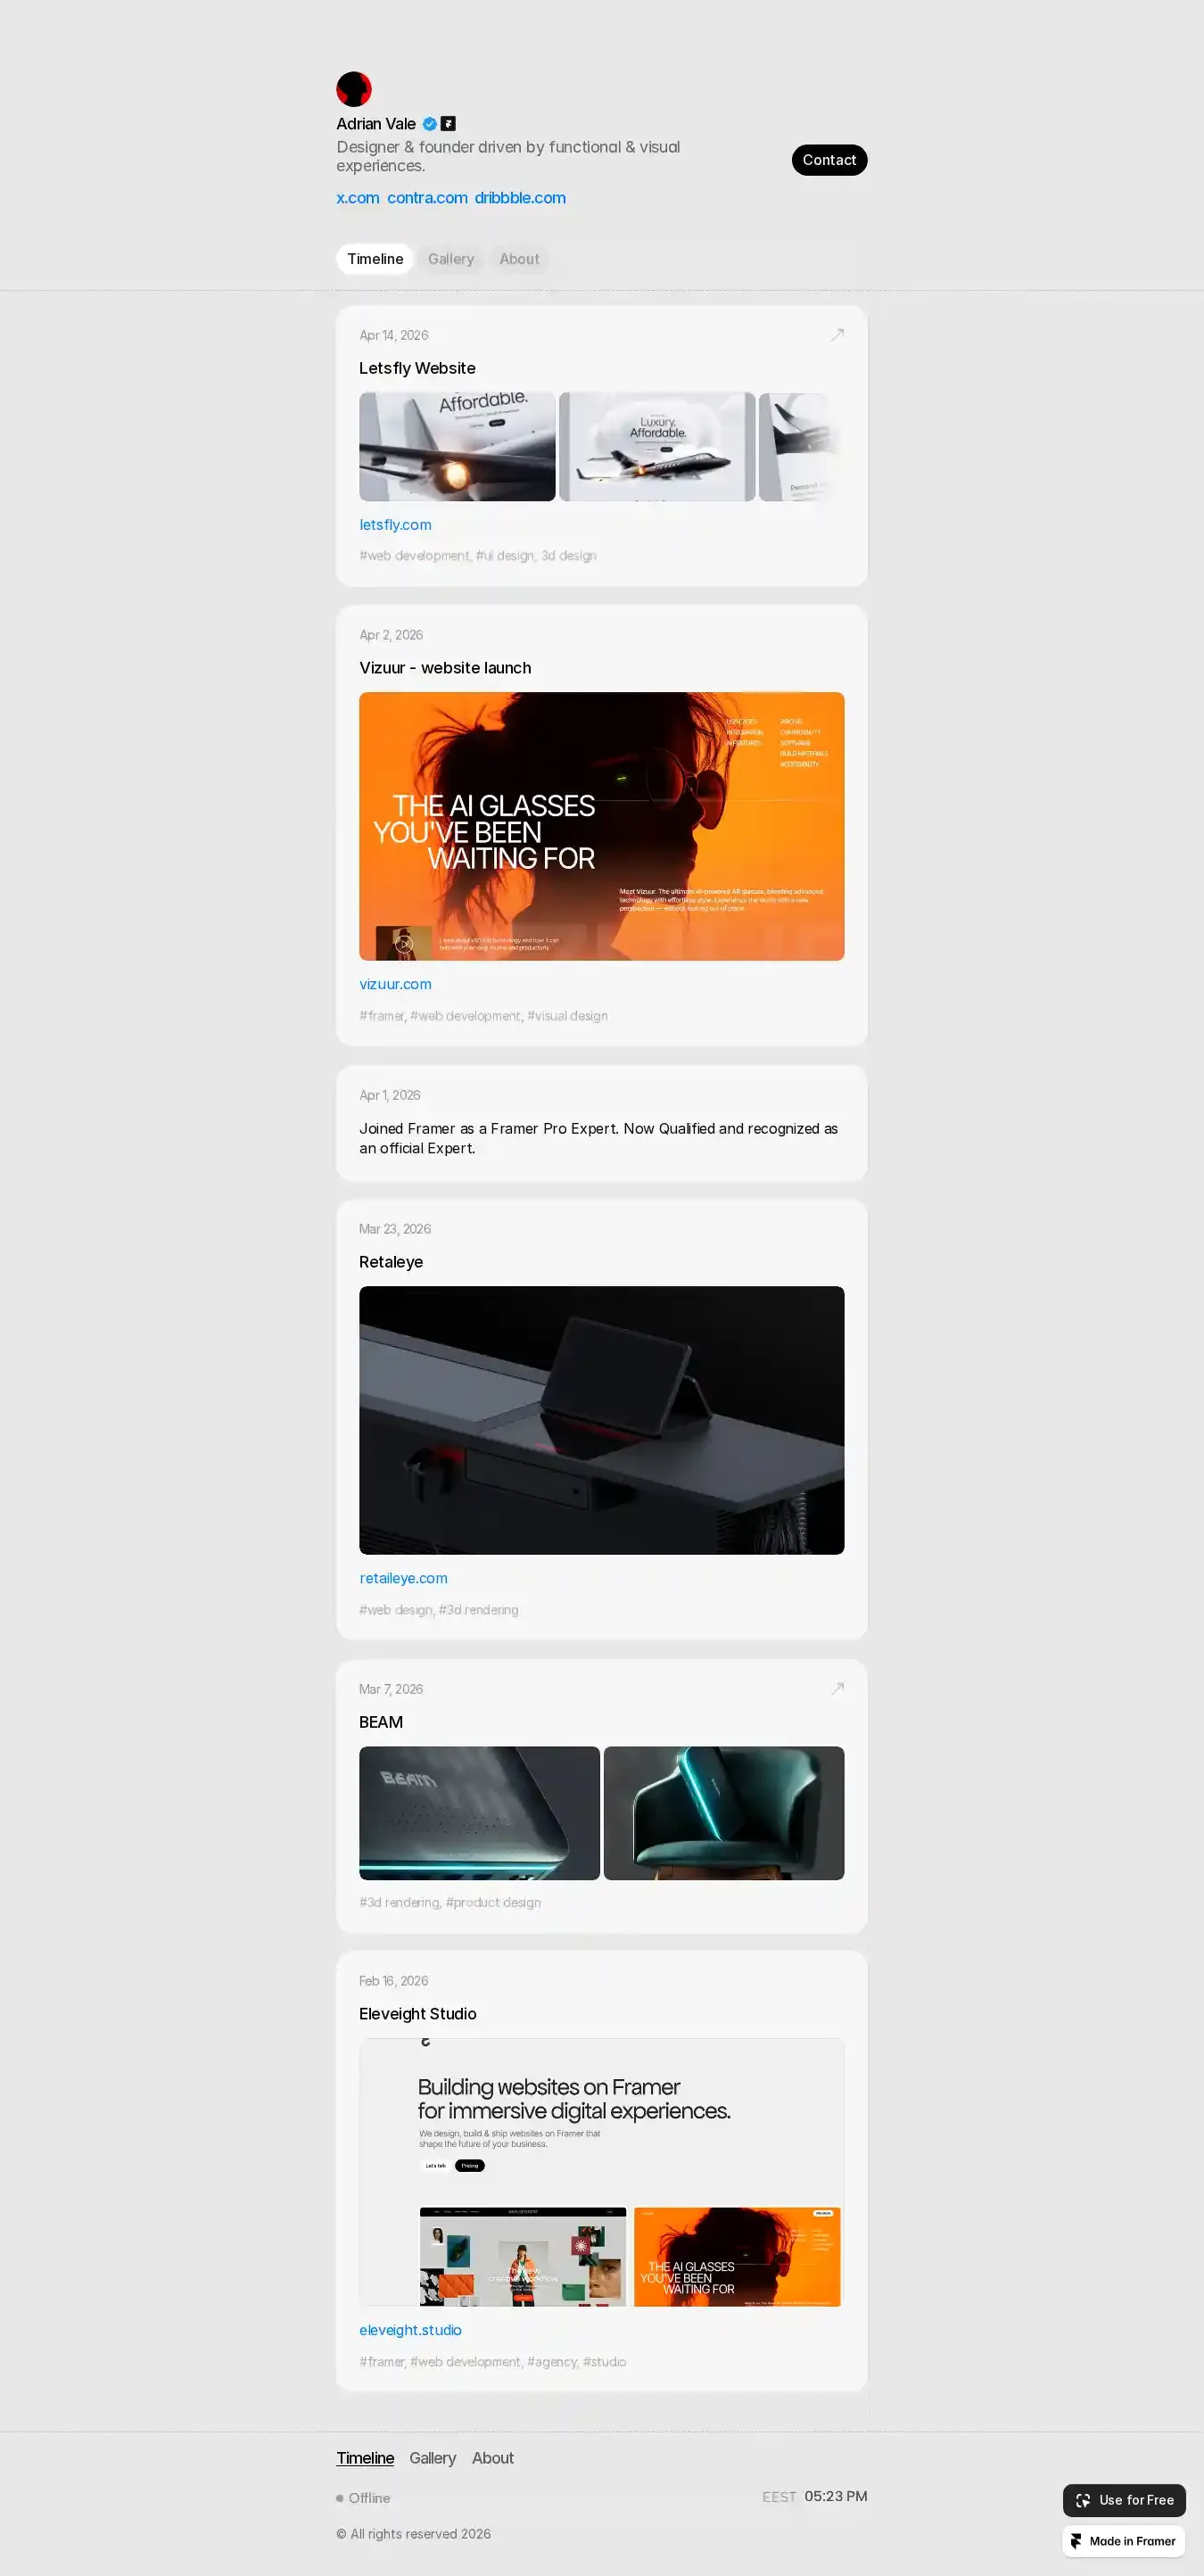Click Adrian Vale's profile avatar
Screen dimensions: 1204x2576
pyautogui.click(x=354, y=89)
